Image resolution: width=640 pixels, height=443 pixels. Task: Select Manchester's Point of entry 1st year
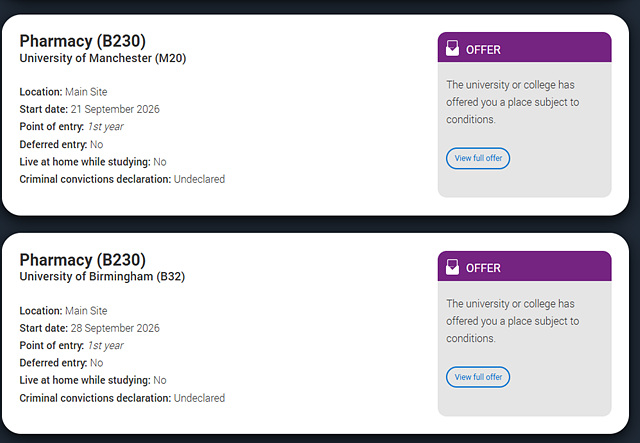[104, 127]
